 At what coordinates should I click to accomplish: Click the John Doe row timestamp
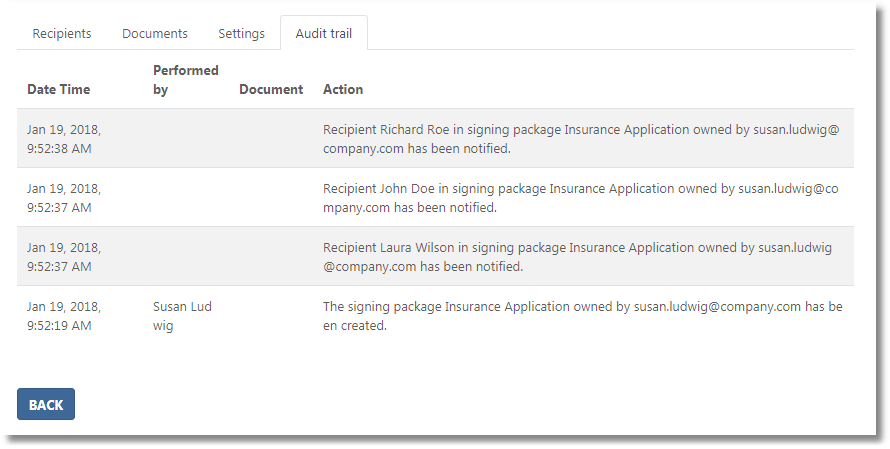click(x=63, y=198)
